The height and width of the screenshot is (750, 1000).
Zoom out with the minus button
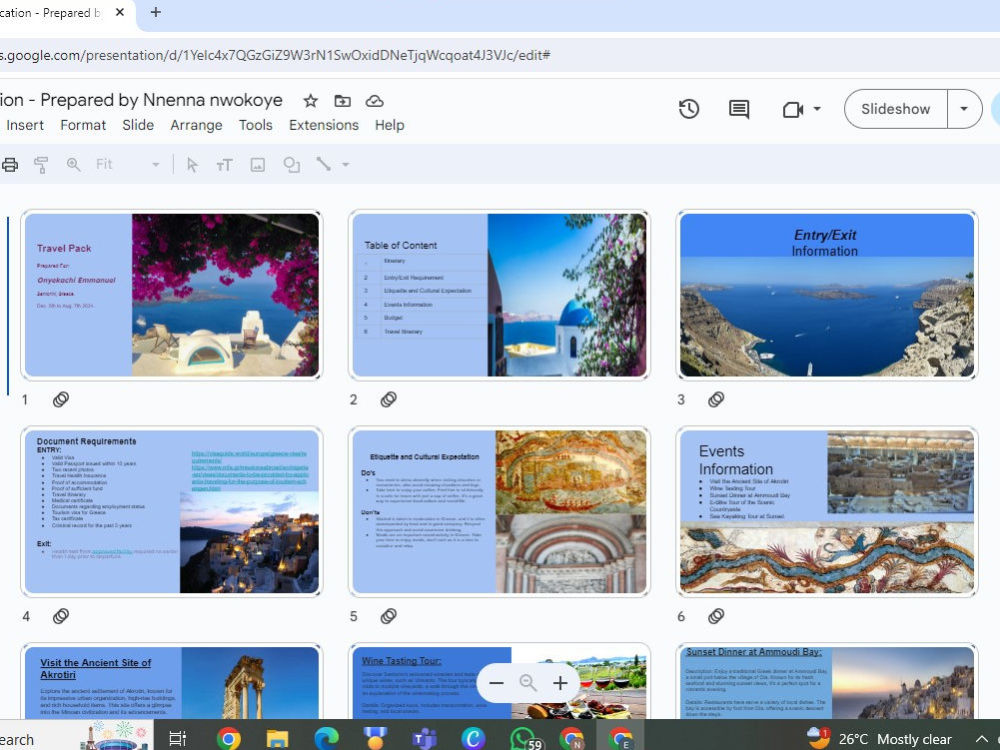coord(496,683)
